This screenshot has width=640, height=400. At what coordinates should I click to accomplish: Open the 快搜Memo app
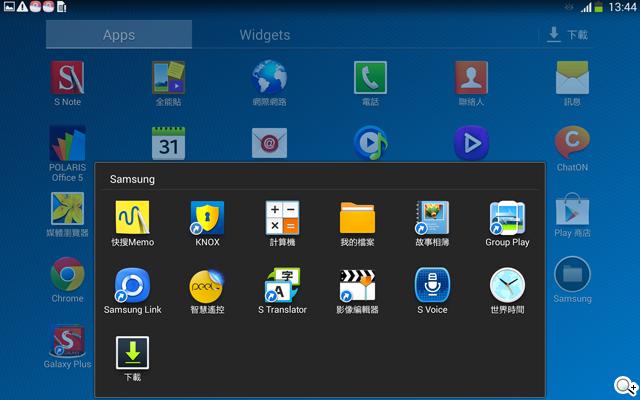coord(132,218)
